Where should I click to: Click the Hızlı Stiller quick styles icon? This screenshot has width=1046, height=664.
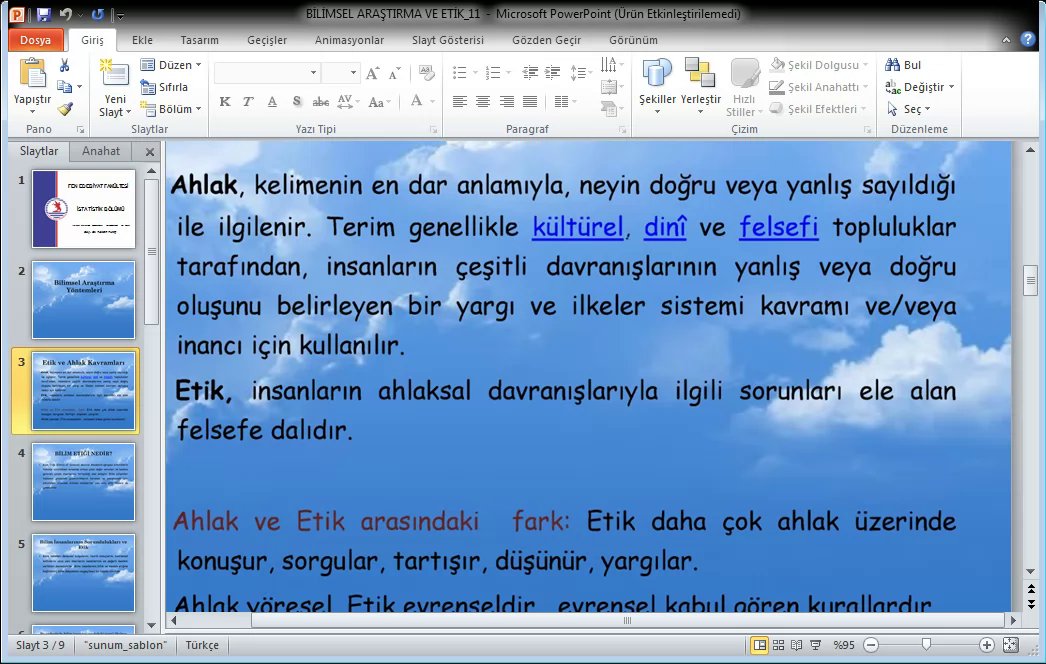pyautogui.click(x=744, y=73)
